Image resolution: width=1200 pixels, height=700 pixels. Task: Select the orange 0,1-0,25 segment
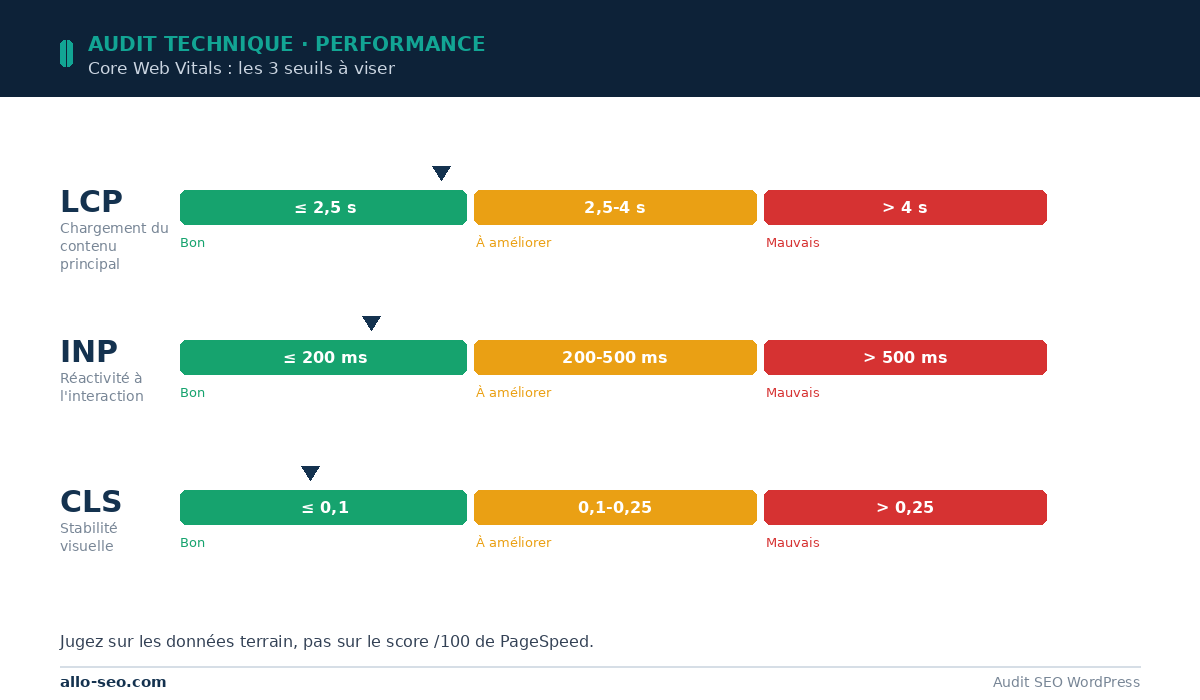[x=615, y=507]
